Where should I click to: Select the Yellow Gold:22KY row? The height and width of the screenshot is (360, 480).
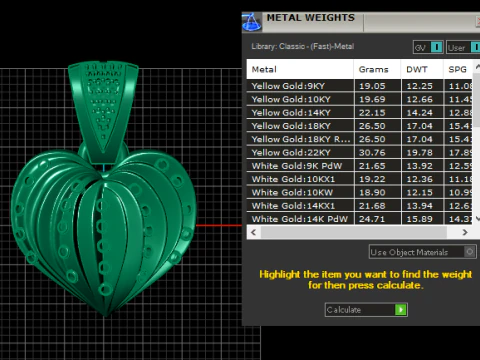[x=359, y=153]
